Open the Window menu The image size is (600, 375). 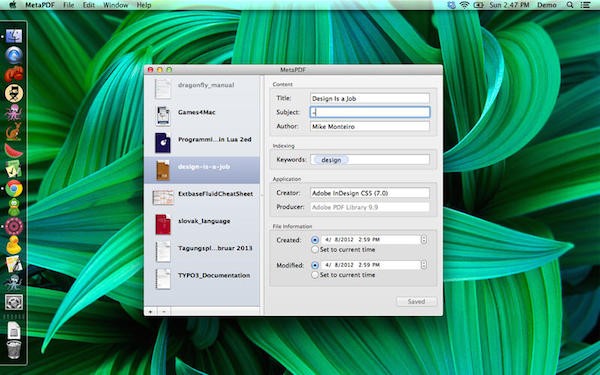[x=116, y=5]
